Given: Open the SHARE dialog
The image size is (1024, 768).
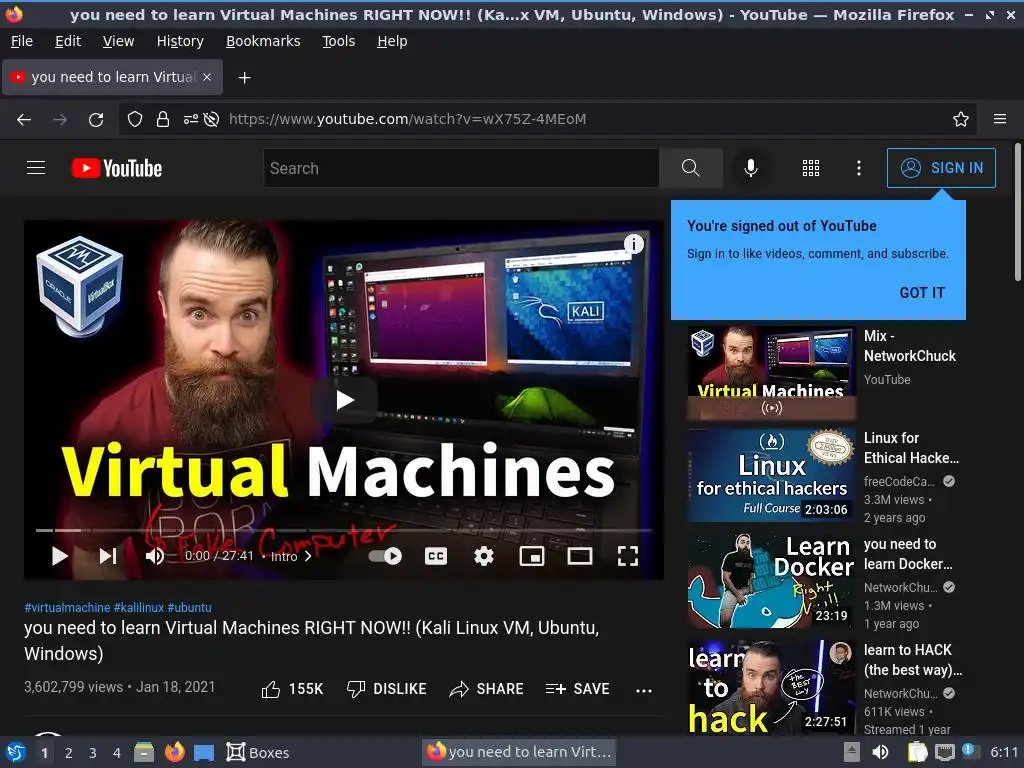Looking at the screenshot, I should coord(487,689).
